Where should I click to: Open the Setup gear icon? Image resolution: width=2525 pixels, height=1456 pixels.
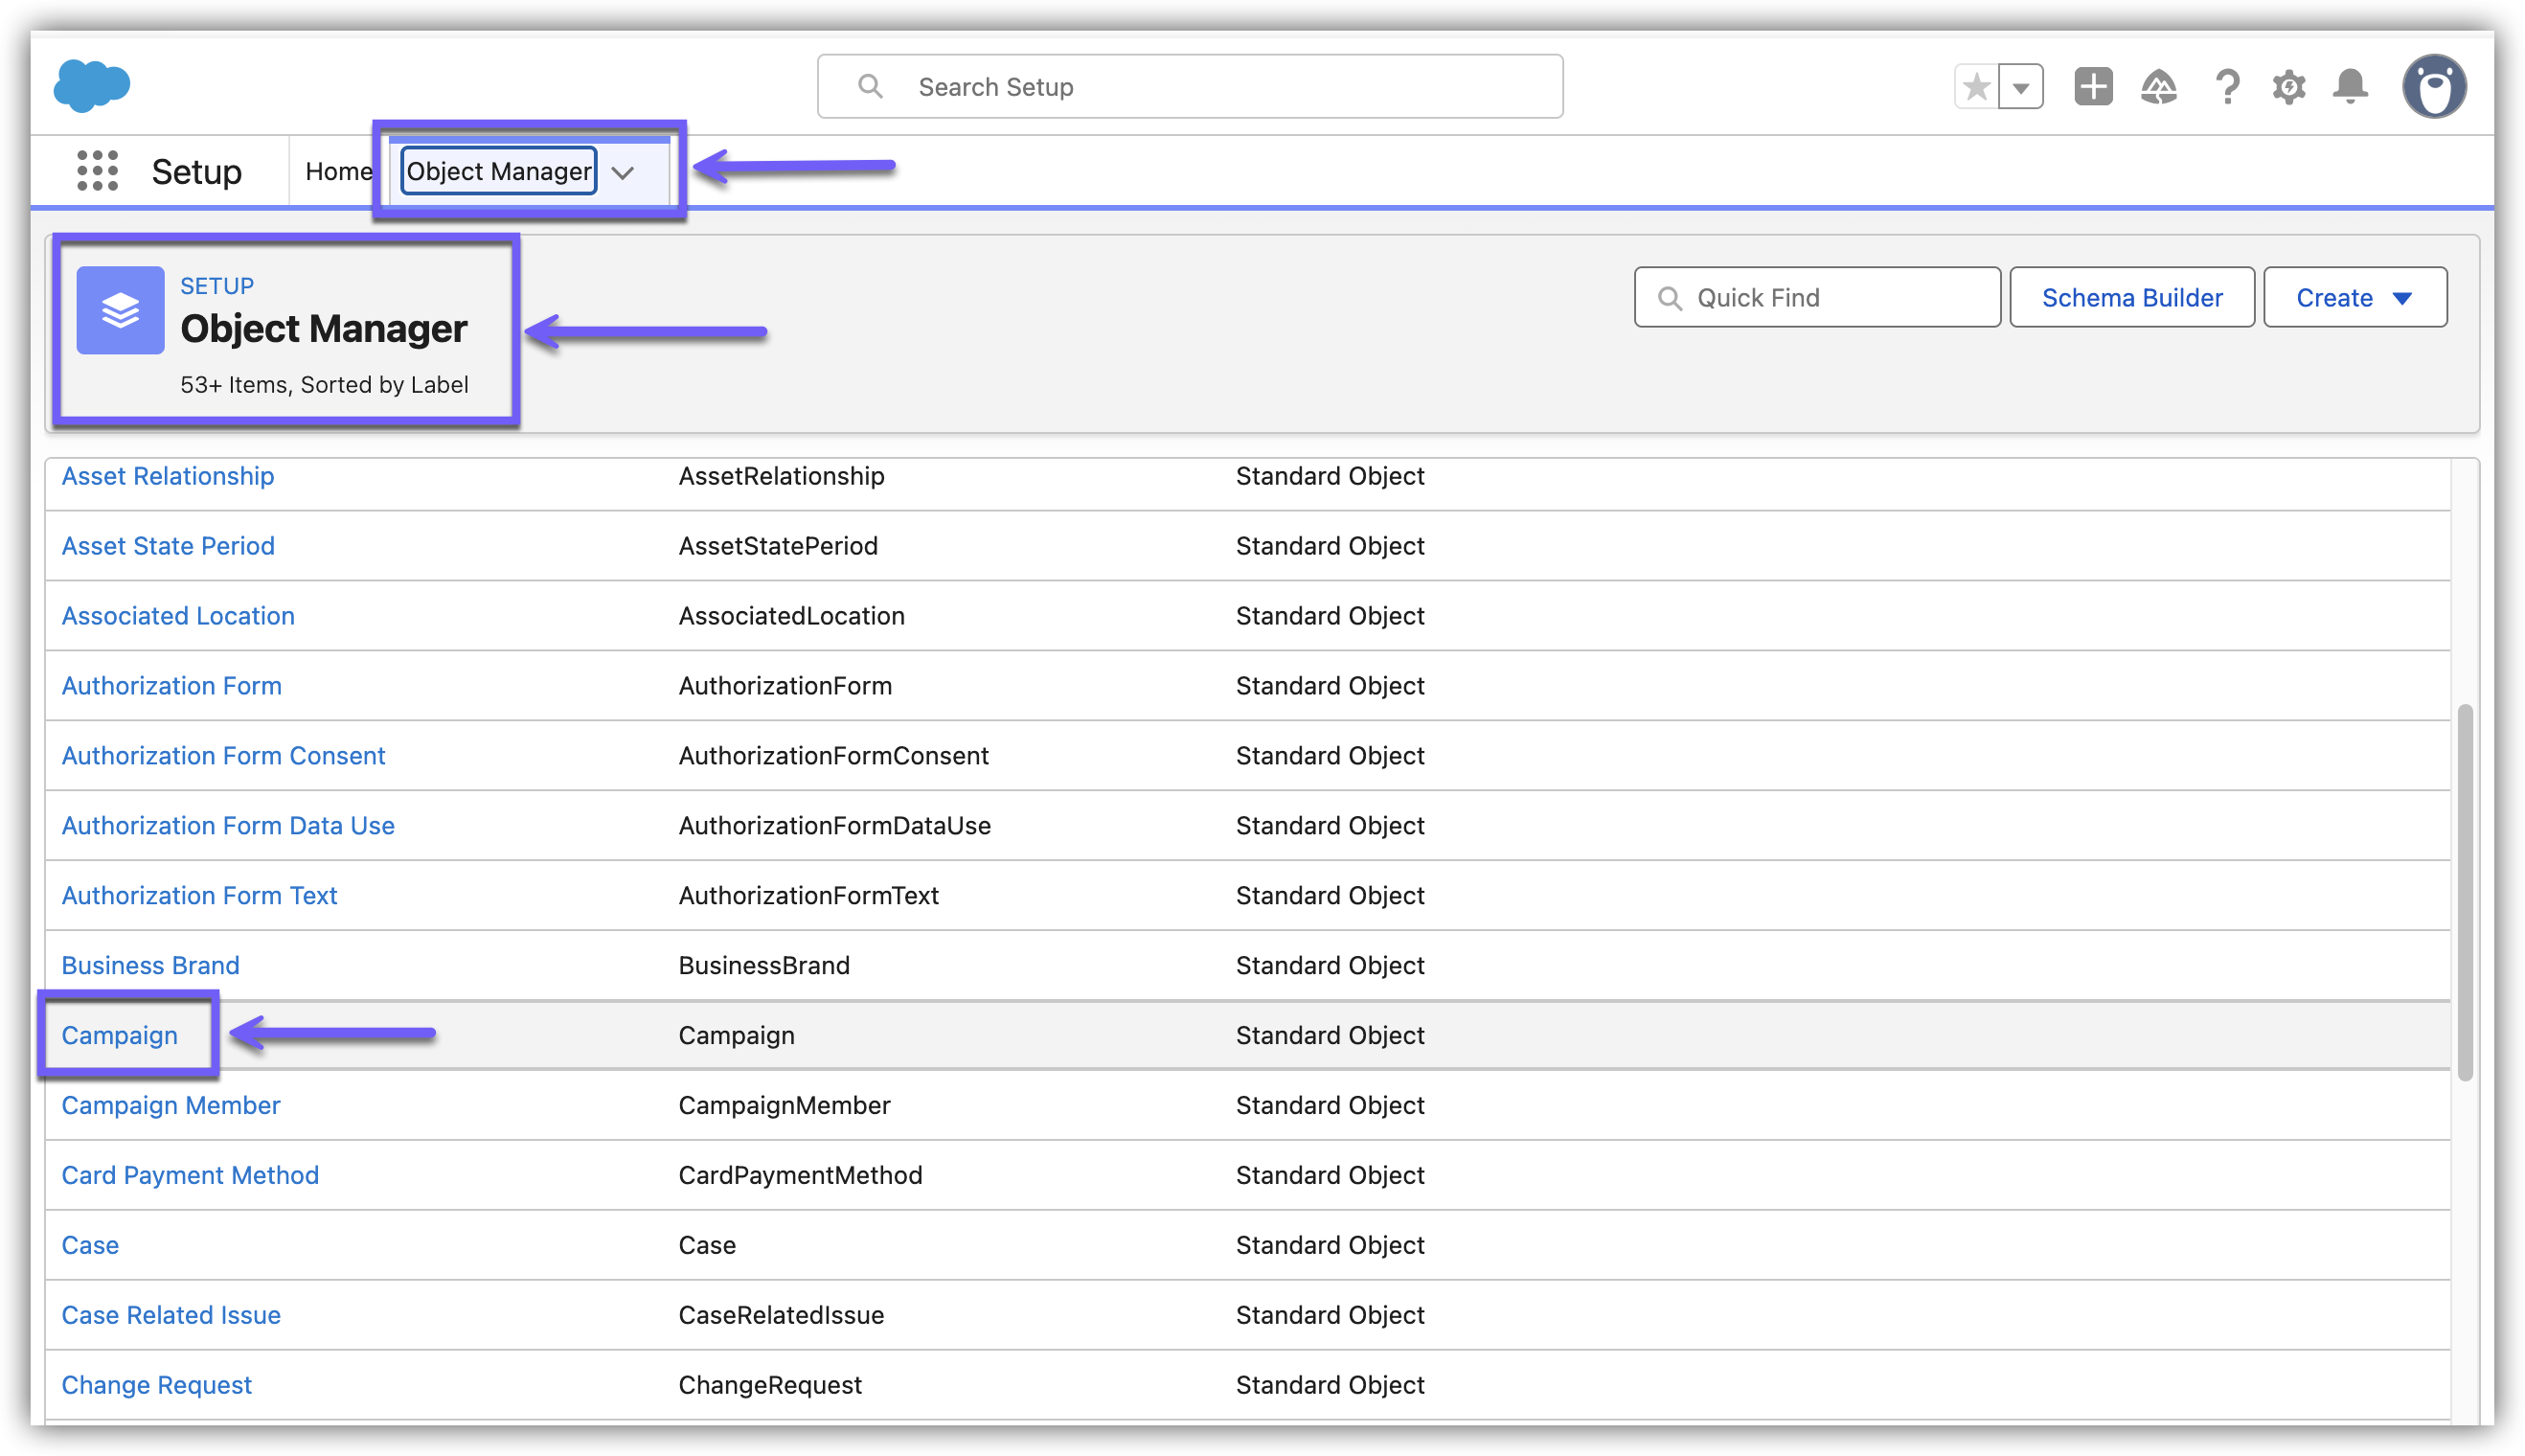tap(2288, 87)
